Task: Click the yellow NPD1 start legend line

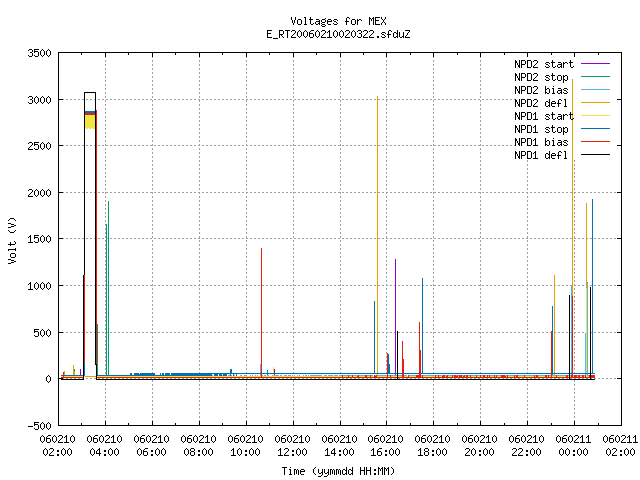Action: click(x=595, y=116)
